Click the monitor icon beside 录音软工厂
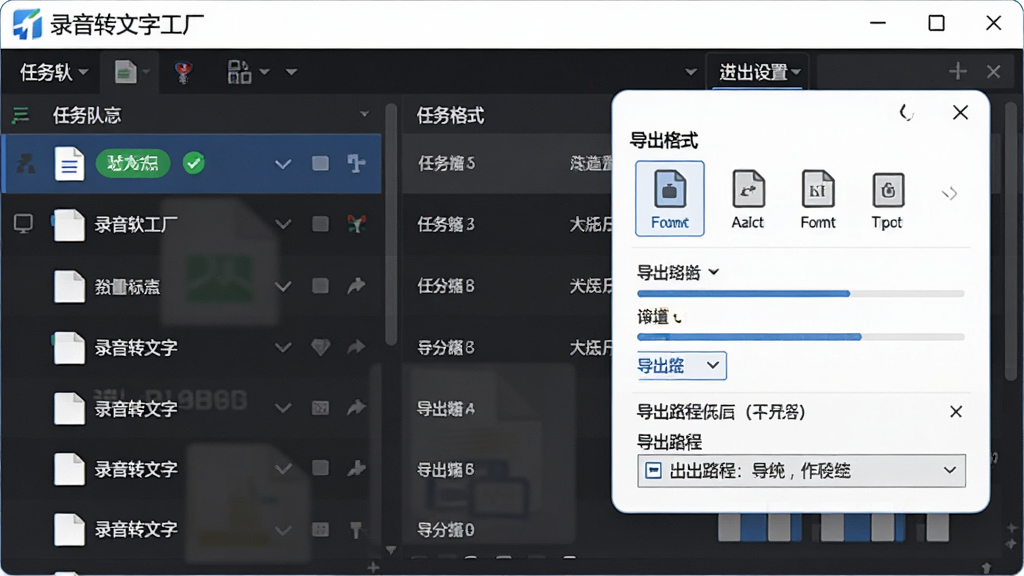 (x=24, y=224)
